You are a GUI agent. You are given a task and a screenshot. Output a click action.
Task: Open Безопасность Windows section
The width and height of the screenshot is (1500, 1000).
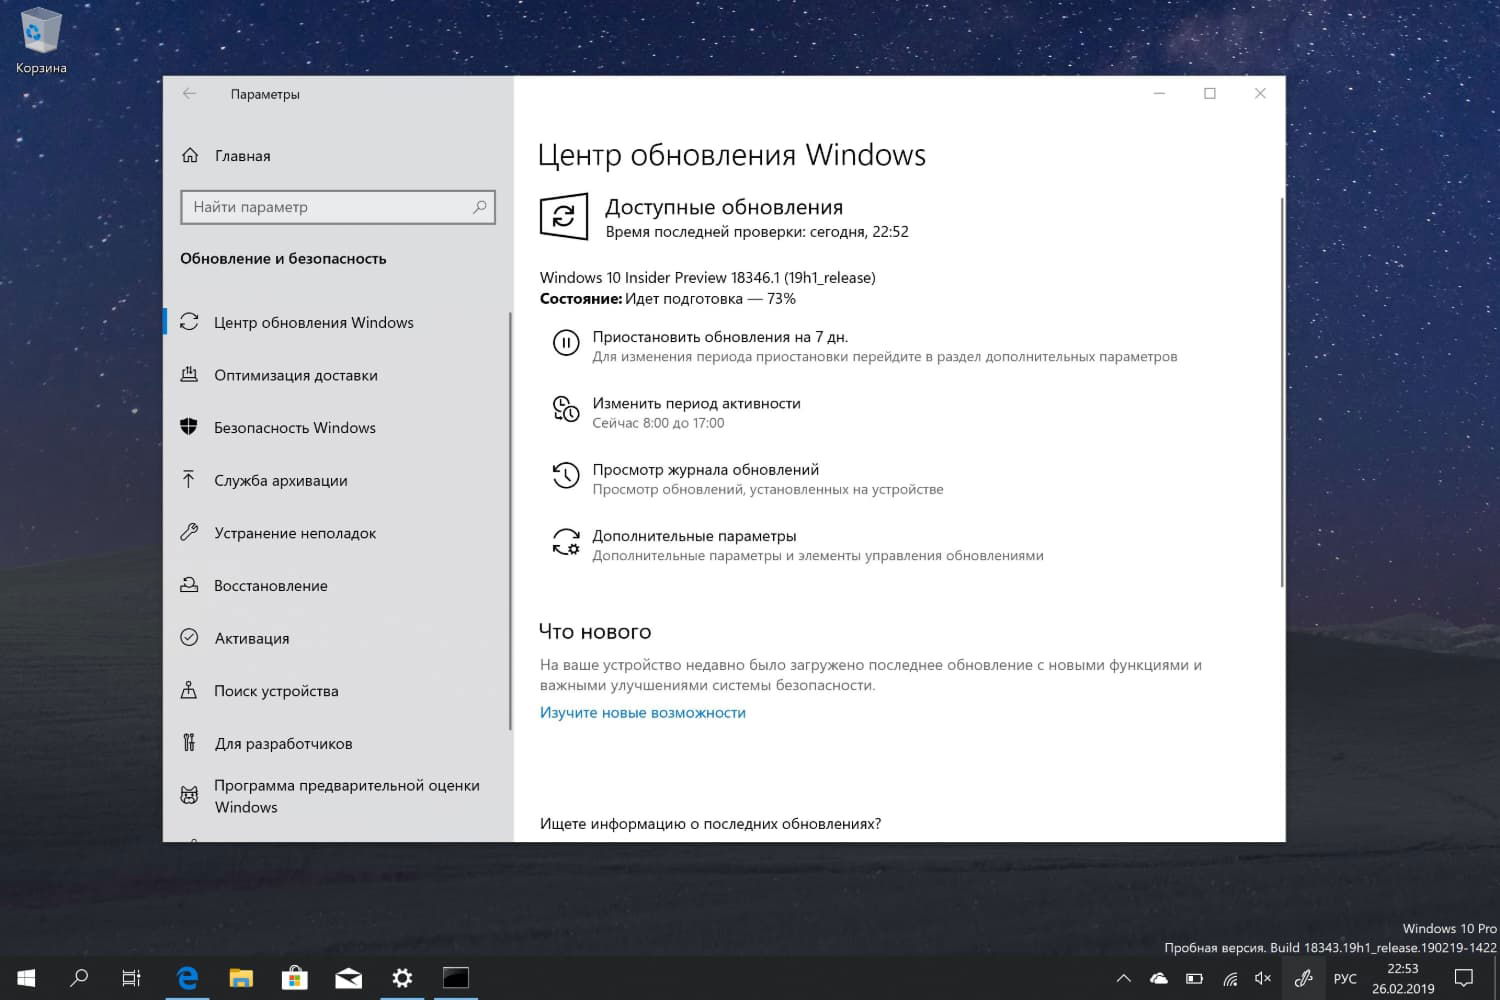point(295,427)
